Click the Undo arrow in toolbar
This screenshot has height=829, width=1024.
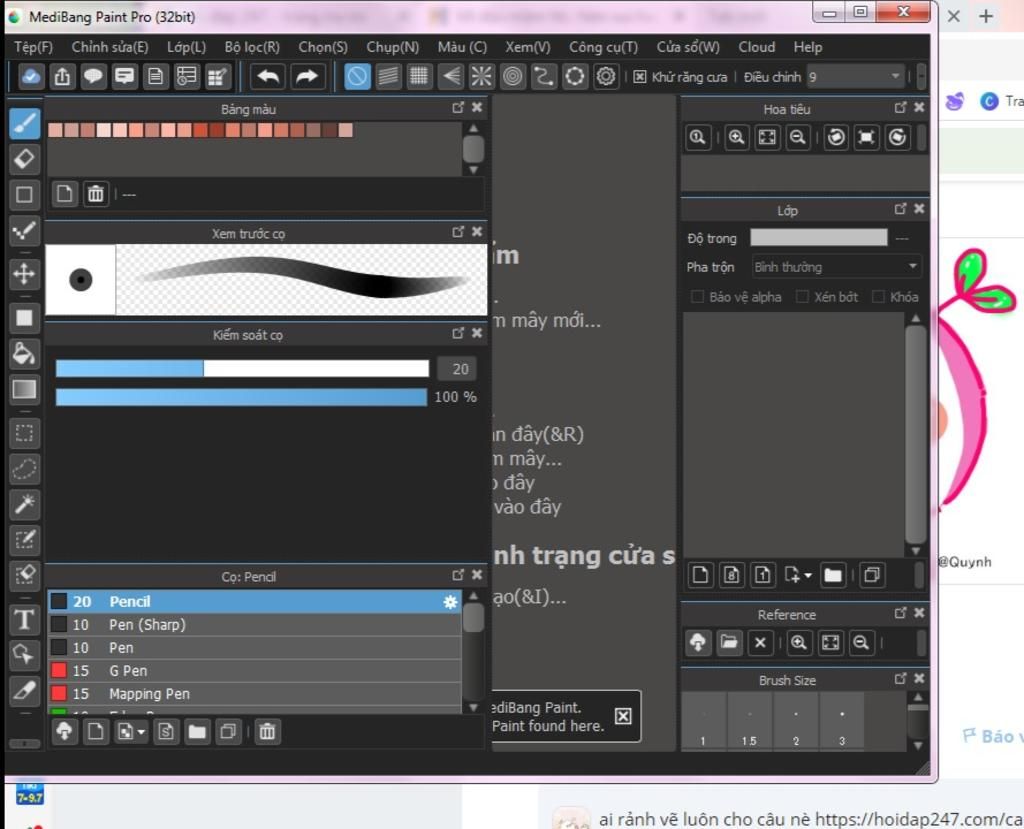[x=268, y=76]
